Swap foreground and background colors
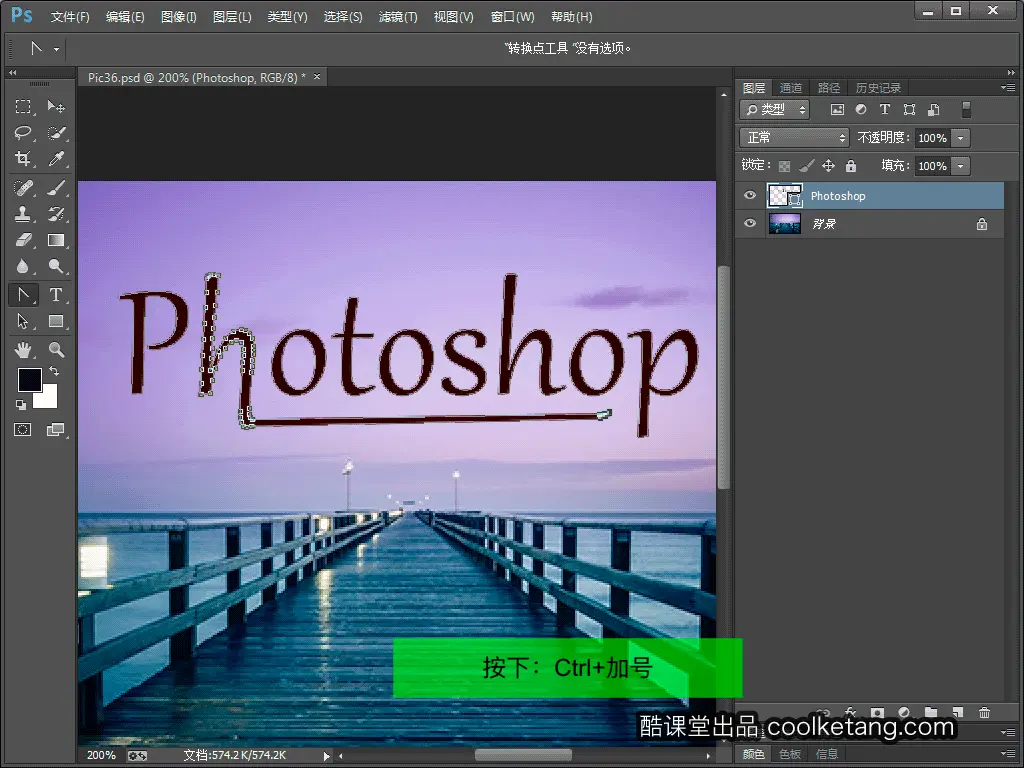Image resolution: width=1024 pixels, height=768 pixels. [54, 371]
